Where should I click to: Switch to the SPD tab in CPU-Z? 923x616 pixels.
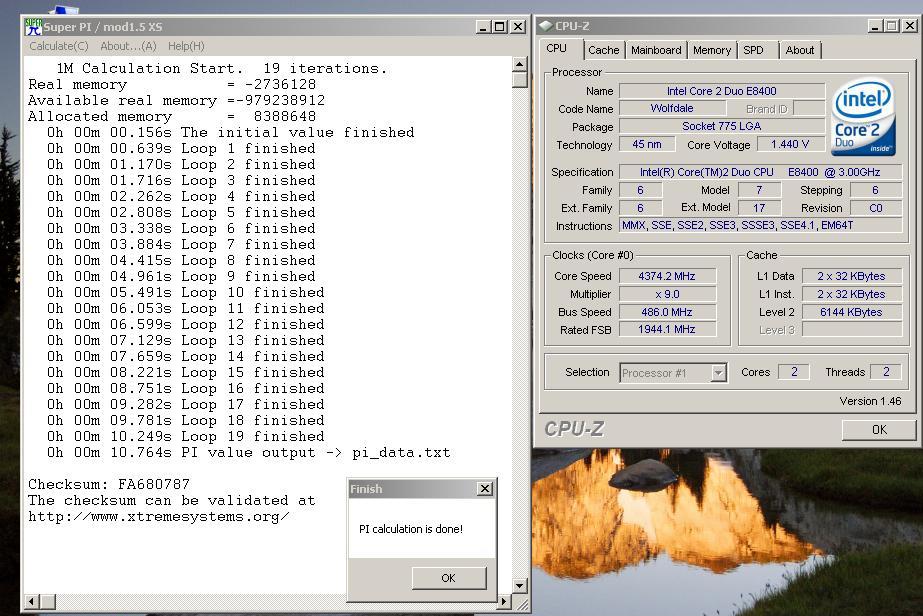(x=753, y=50)
